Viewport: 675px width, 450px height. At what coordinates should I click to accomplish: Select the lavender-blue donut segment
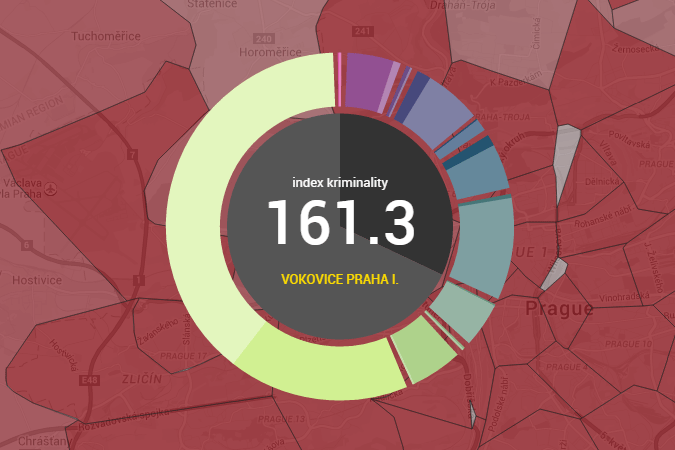[437, 107]
